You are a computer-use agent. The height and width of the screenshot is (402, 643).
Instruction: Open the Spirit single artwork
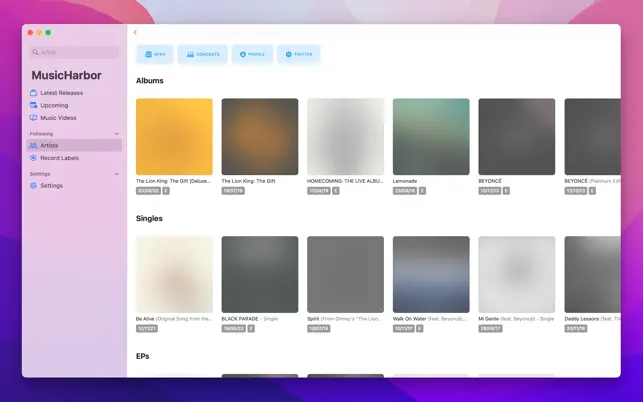coord(346,274)
